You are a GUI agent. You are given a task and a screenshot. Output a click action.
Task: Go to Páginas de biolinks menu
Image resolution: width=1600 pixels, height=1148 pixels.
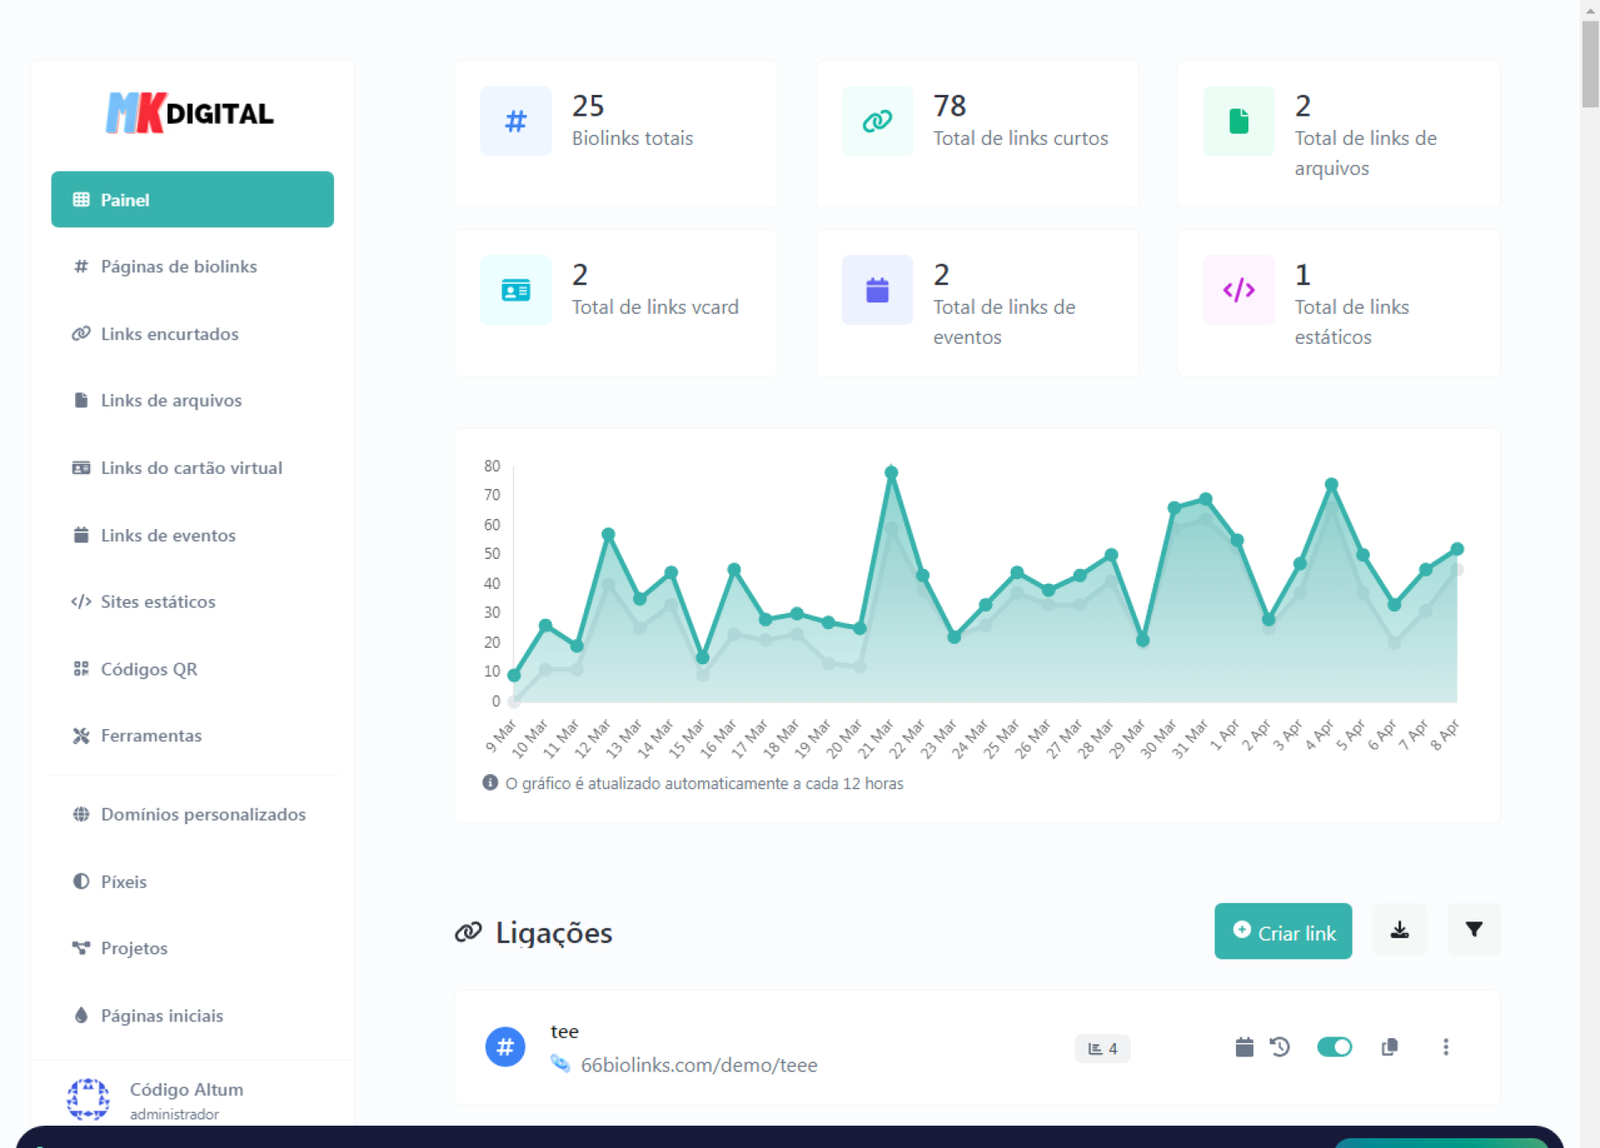pos(178,267)
